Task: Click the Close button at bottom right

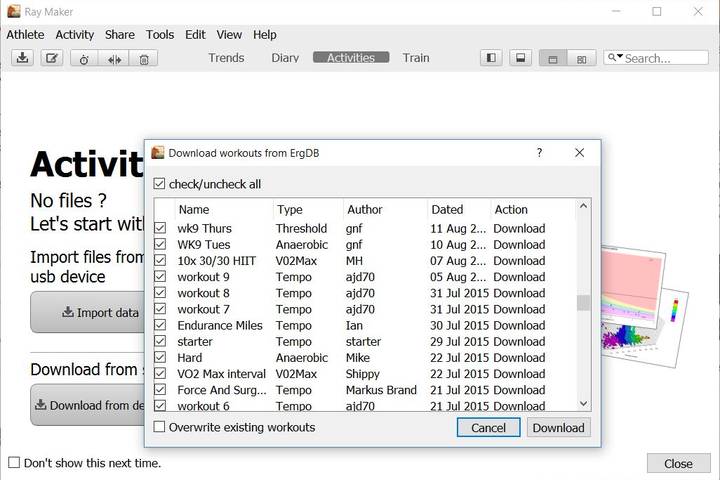Action: pyautogui.click(x=678, y=463)
